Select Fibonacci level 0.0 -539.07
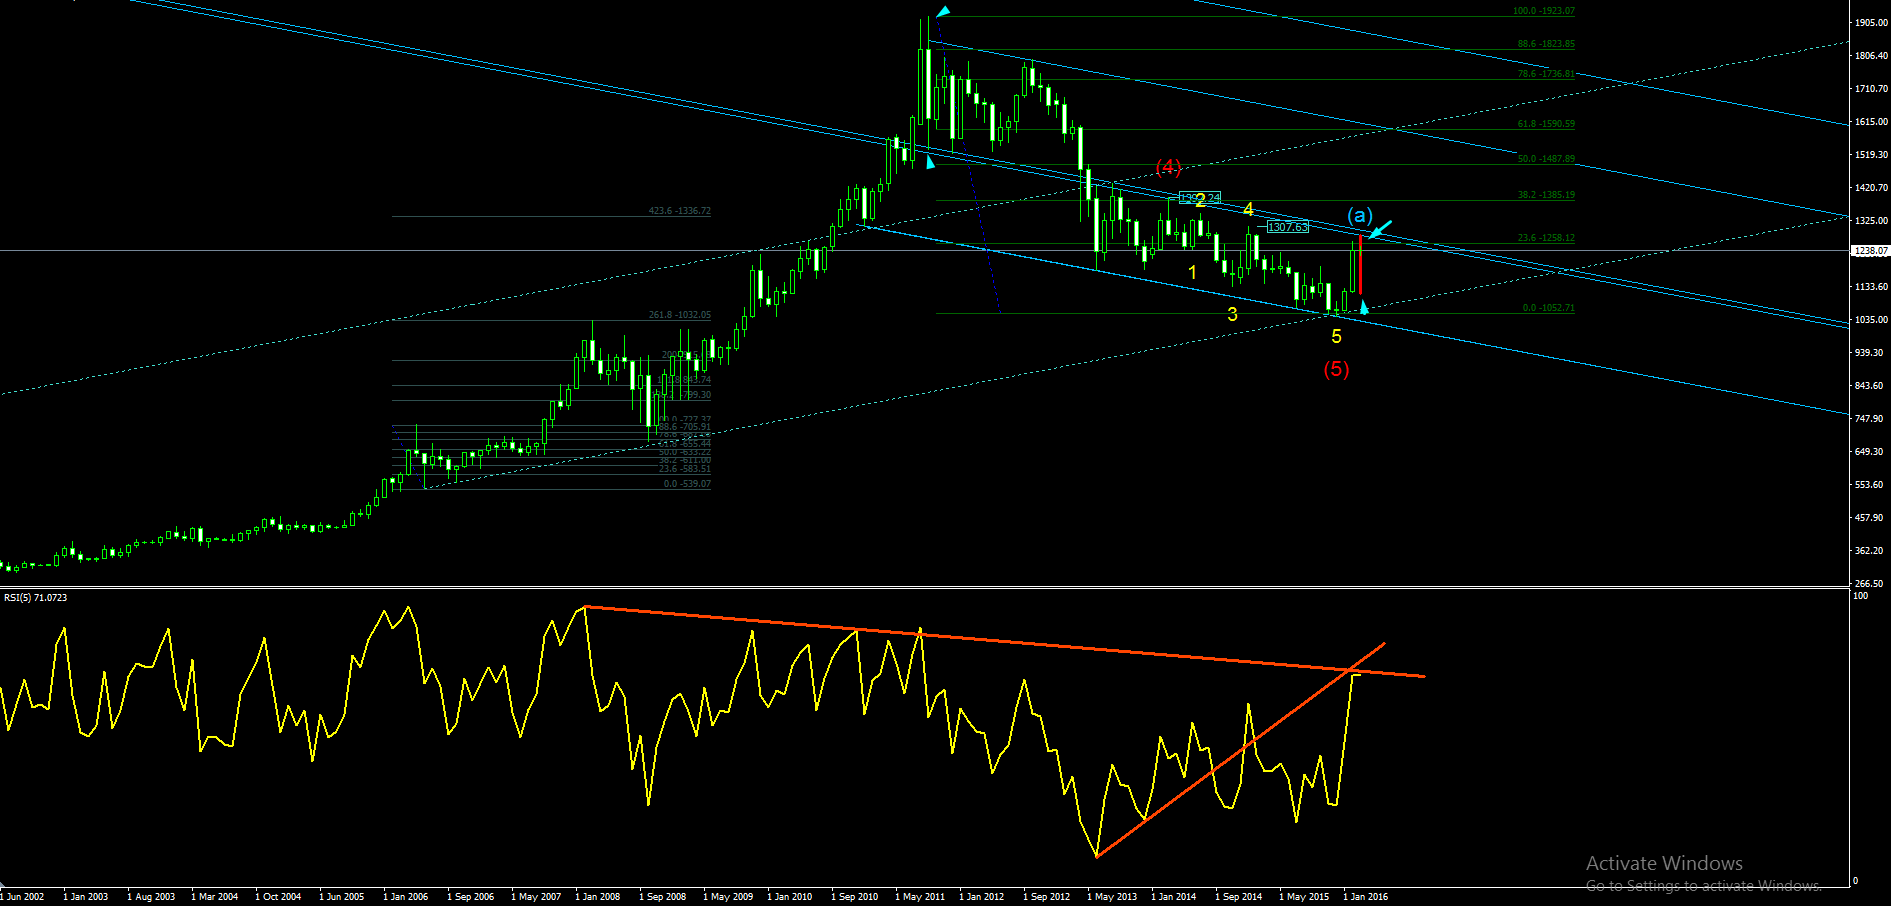The image size is (1891, 906). 687,484
